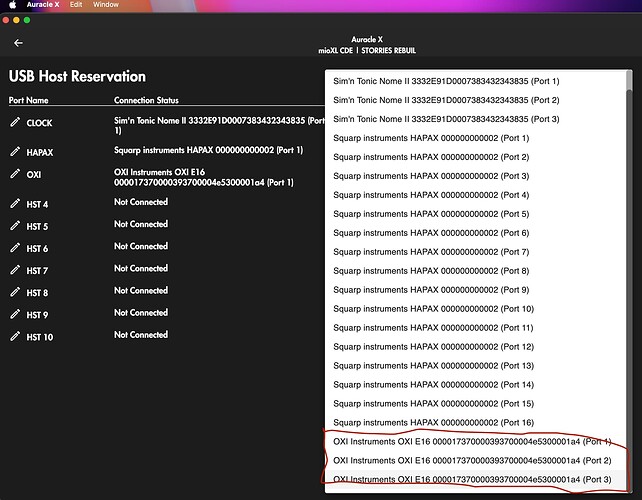
Task: Click the HST 7 port name
Action: pyautogui.click(x=37, y=270)
